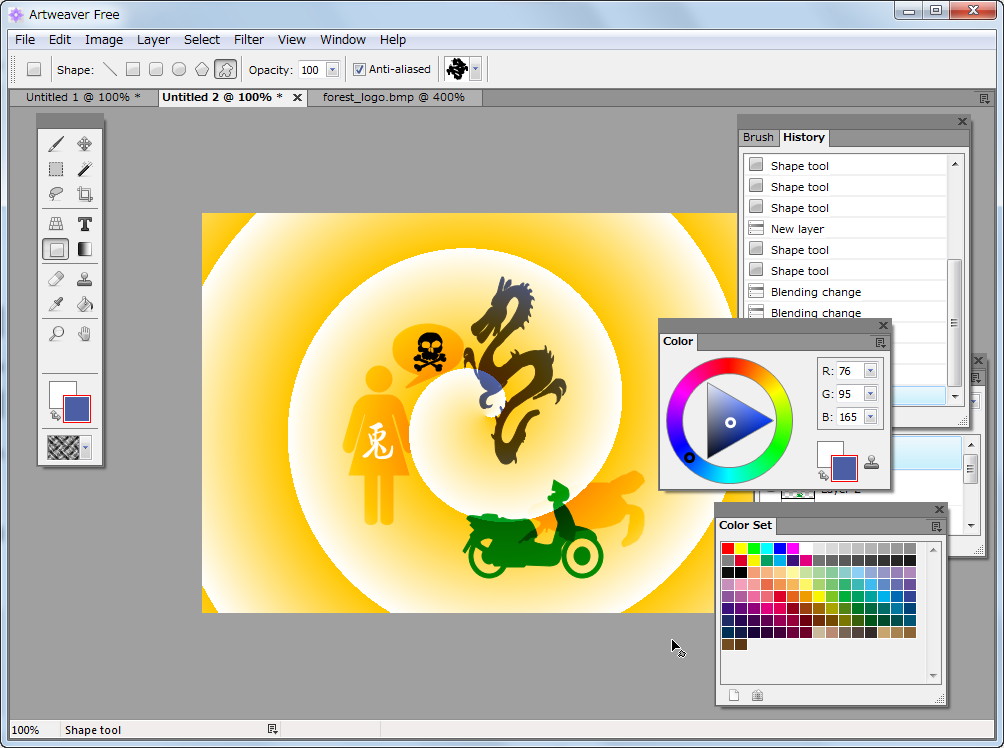Image resolution: width=1004 pixels, height=748 pixels.
Task: Open the Window menu
Action: coord(343,40)
